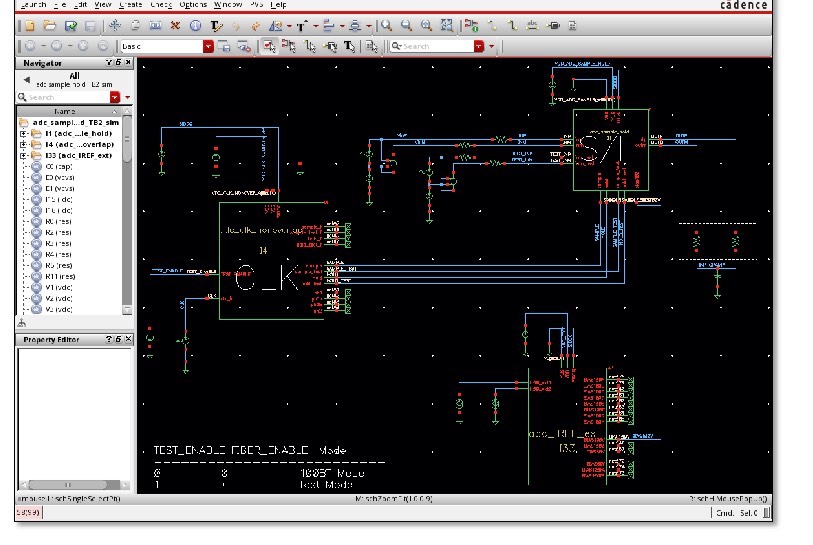Click the Navigator pin icon below tree
Image resolution: width=813 pixels, height=545 pixels.
tap(22, 323)
